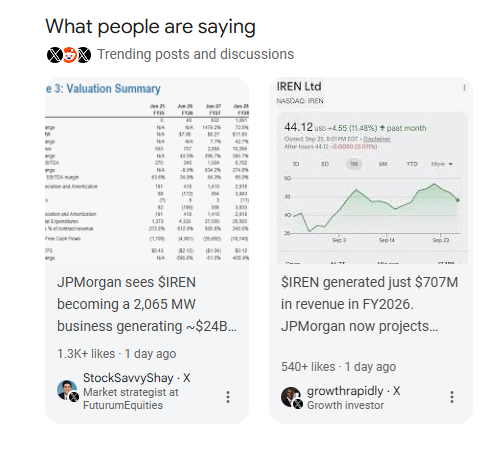Click '1.3K+ likes · 1 day ago' text
The image size is (483, 449).
coord(117,354)
